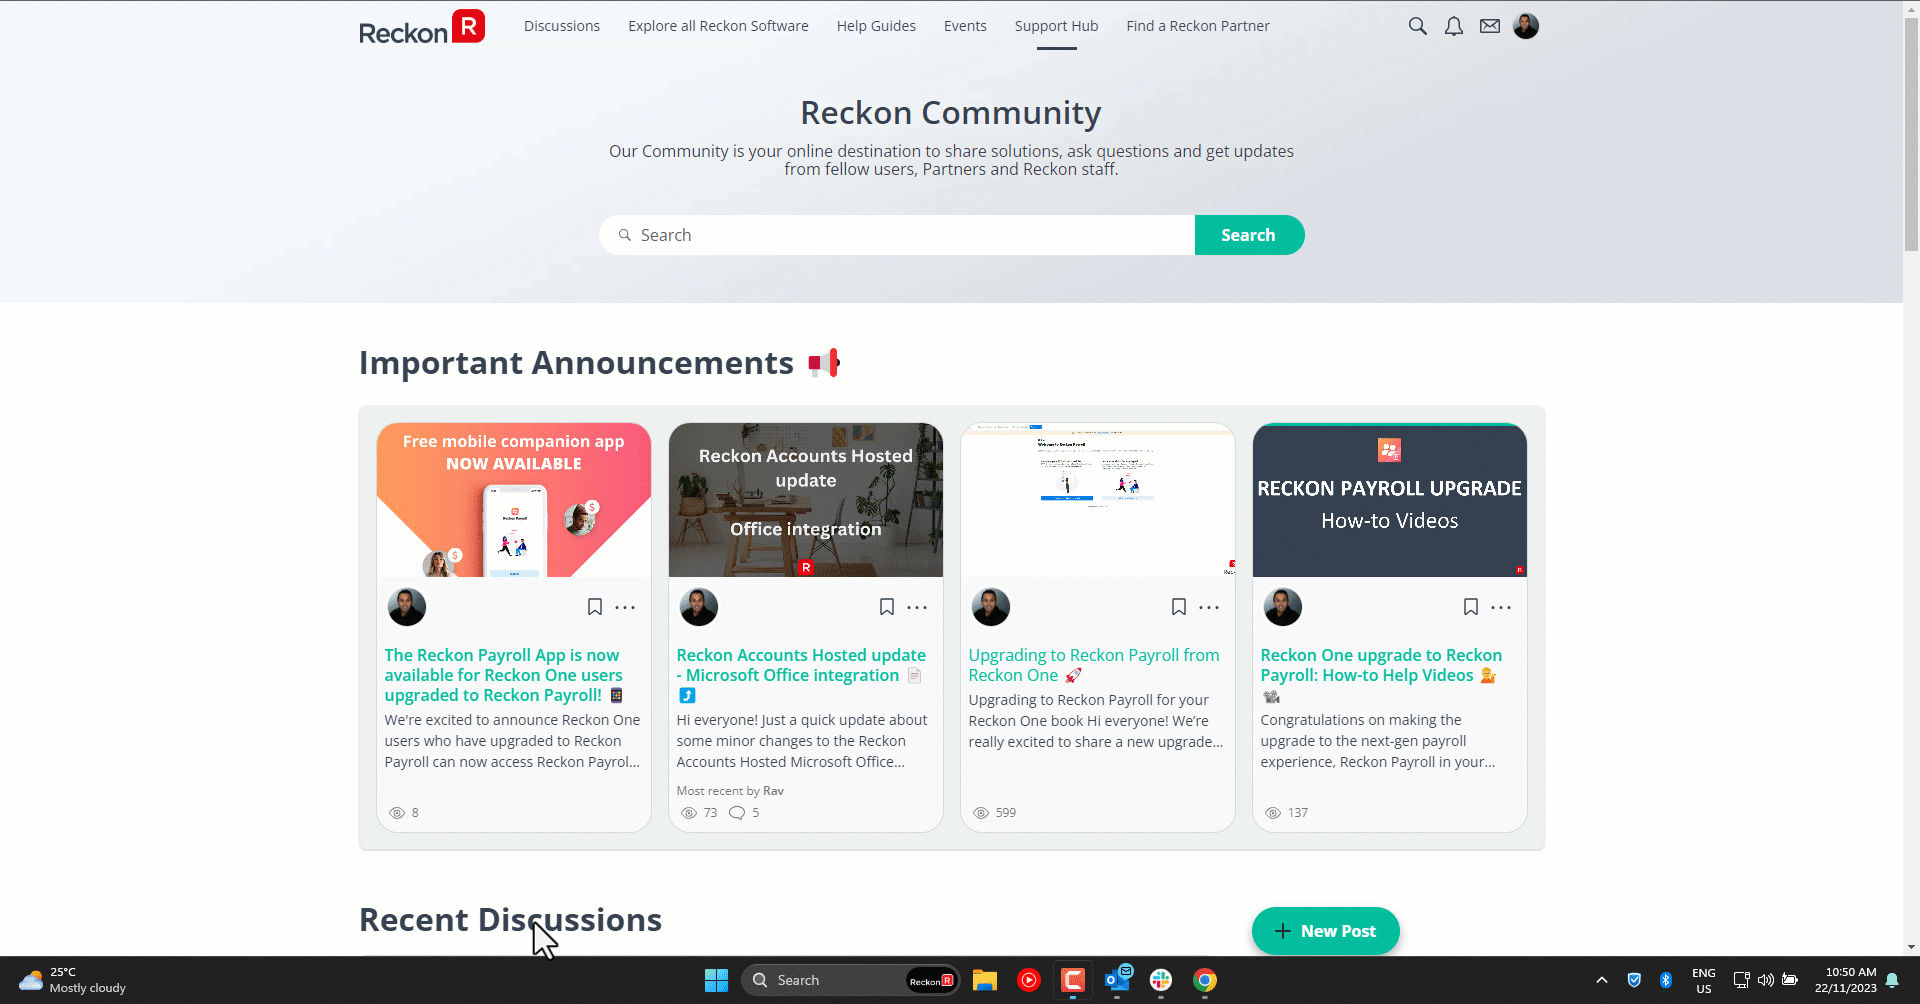Open the Reckon Accounts Hosted update thumbnail
Viewport: 1920px width, 1004px height.
806,500
